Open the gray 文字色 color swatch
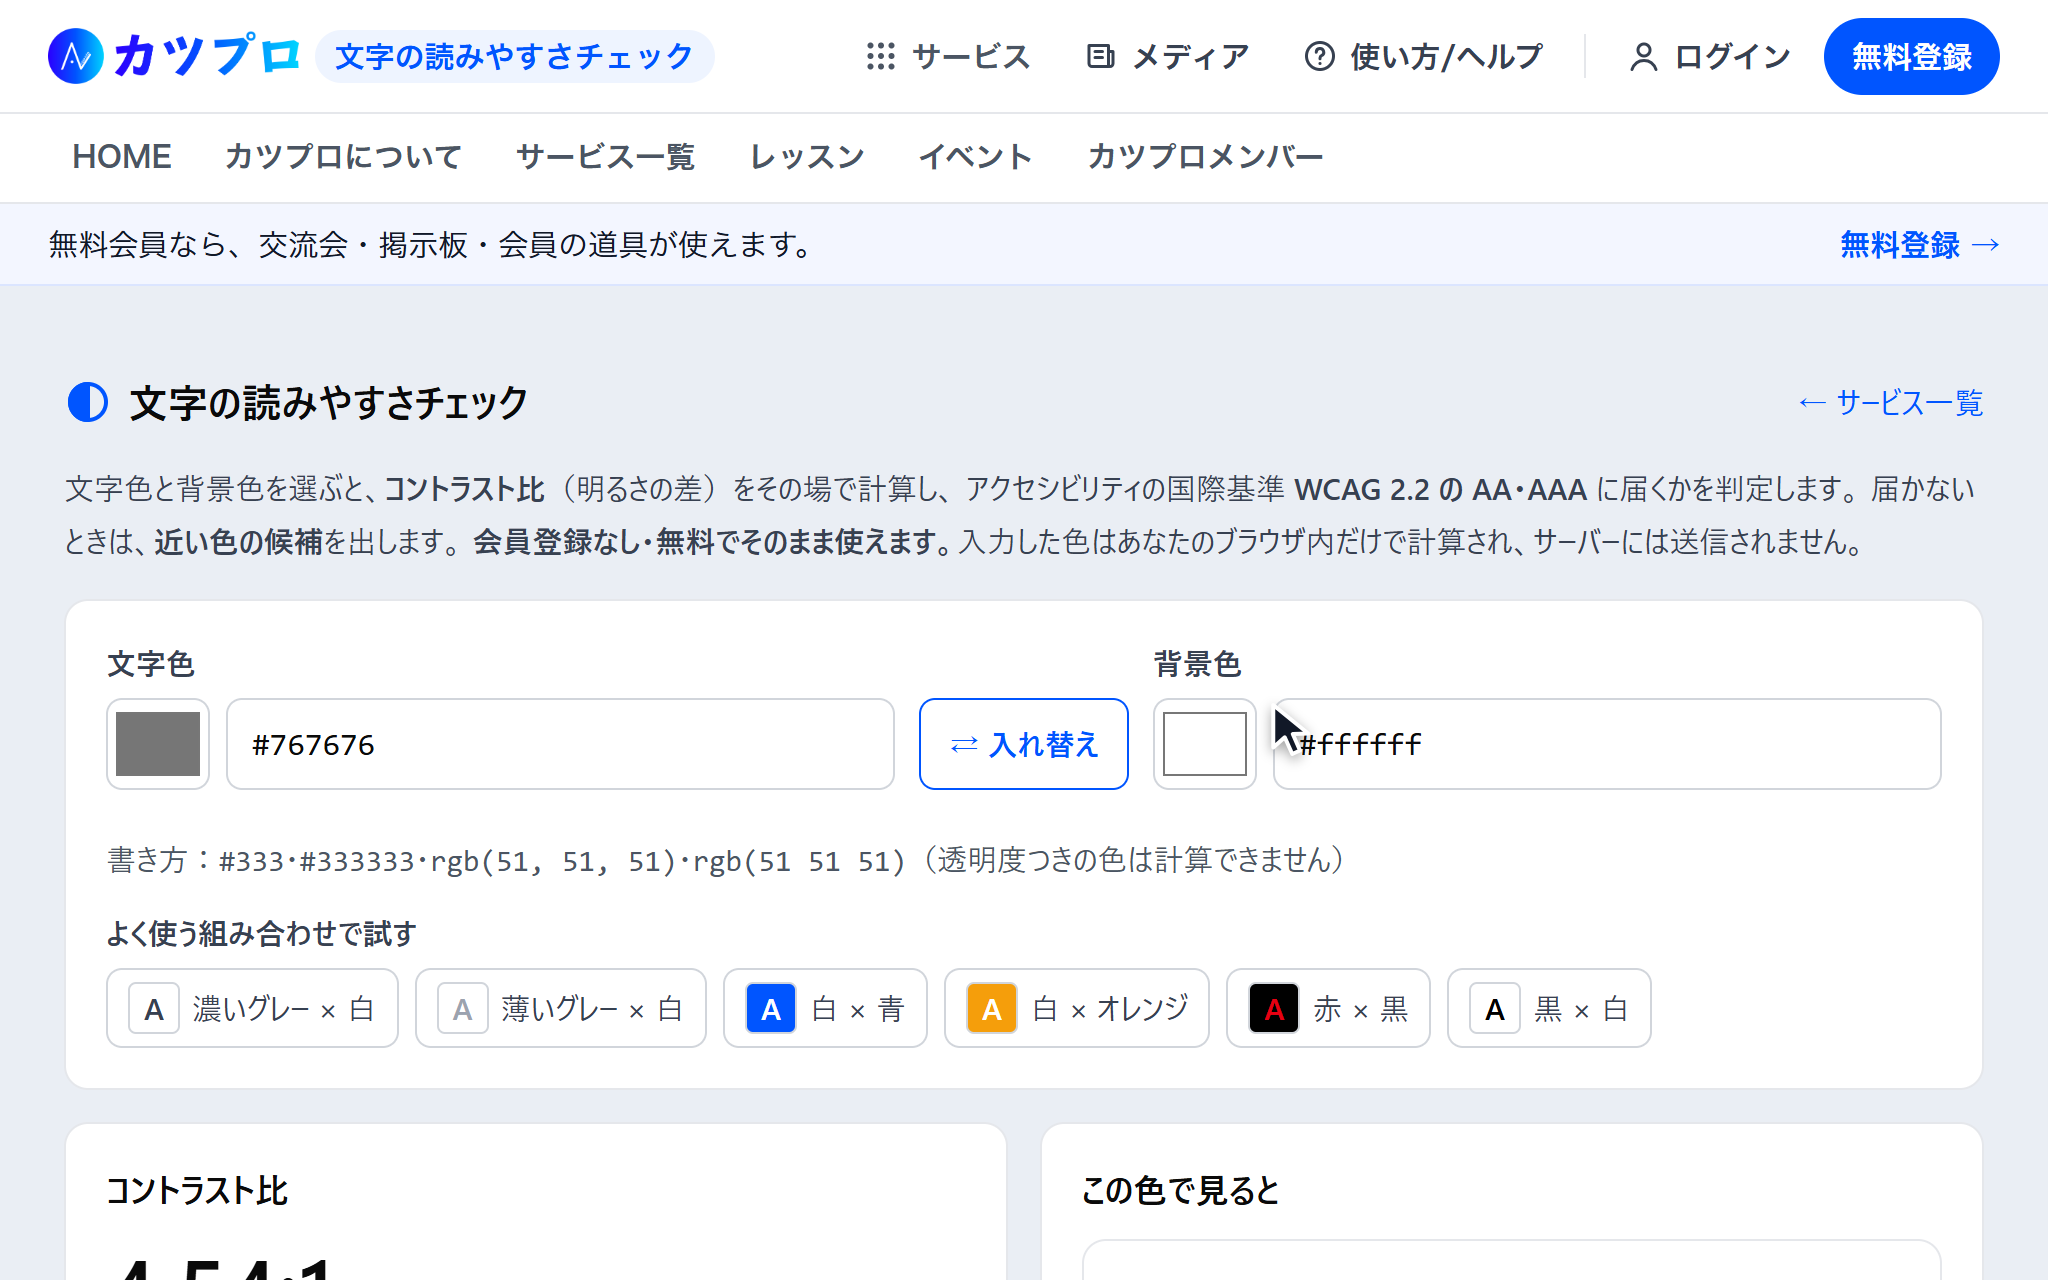This screenshot has width=2048, height=1280. pyautogui.click(x=158, y=744)
